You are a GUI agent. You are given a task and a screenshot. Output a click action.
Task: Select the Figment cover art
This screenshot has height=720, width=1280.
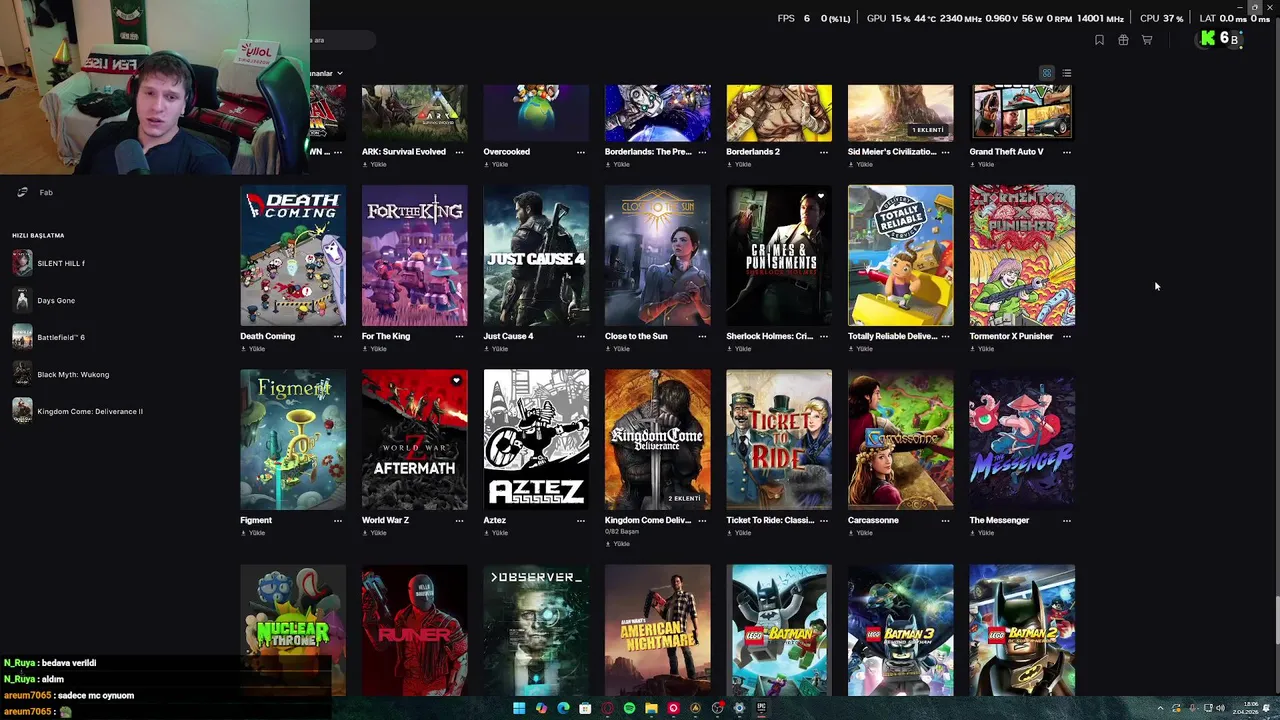(293, 440)
